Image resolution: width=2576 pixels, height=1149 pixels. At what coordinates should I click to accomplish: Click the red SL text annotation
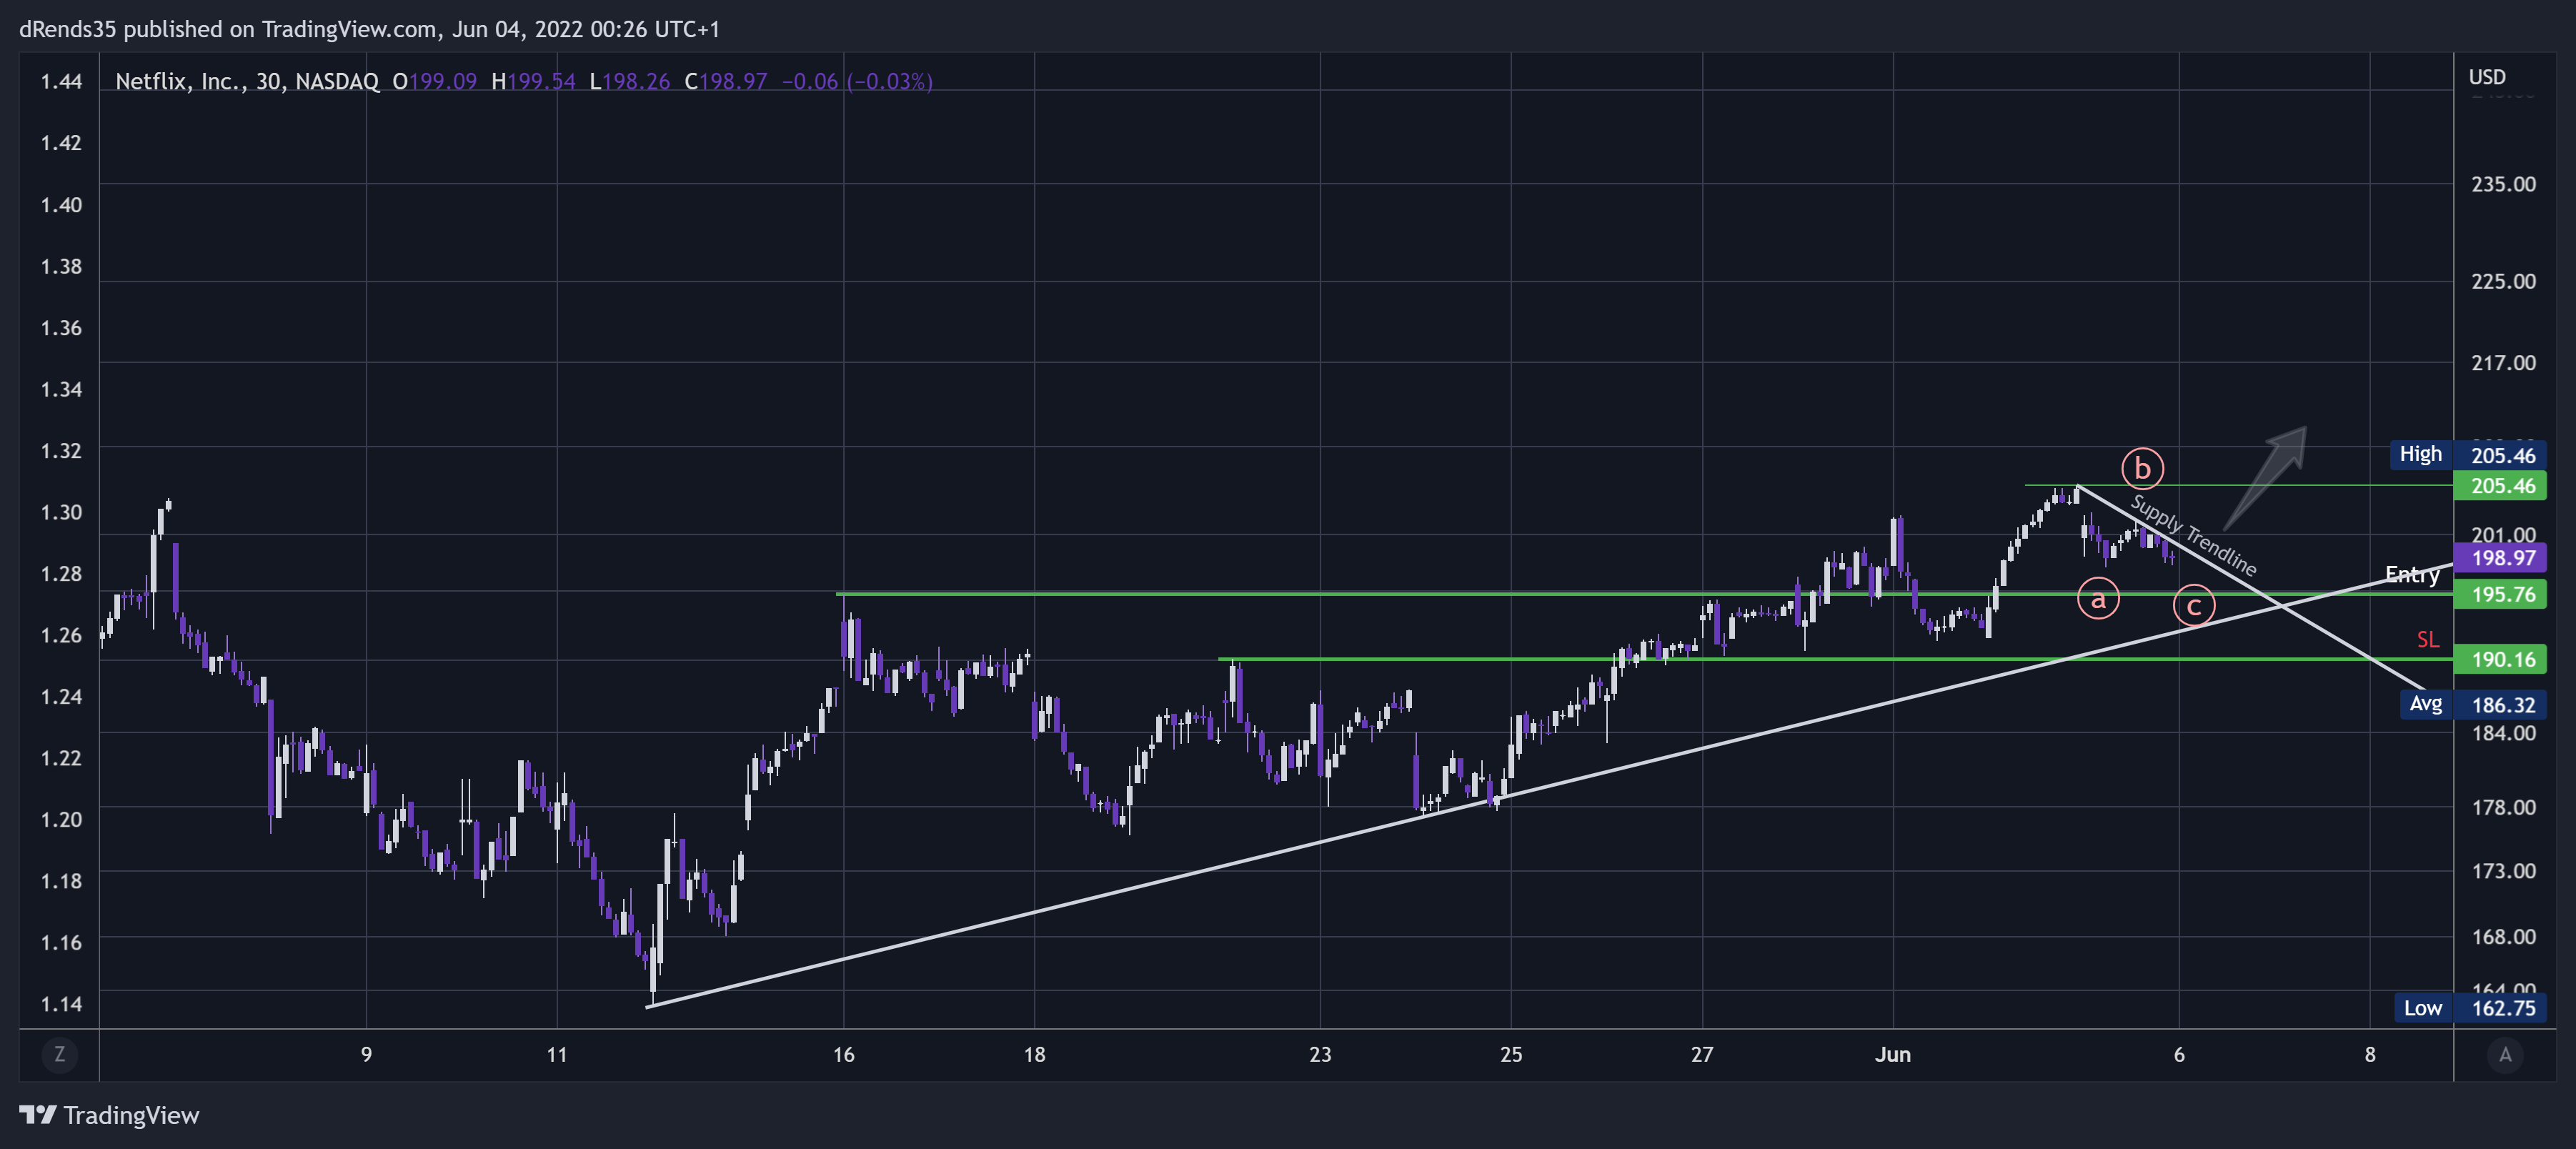point(2428,639)
